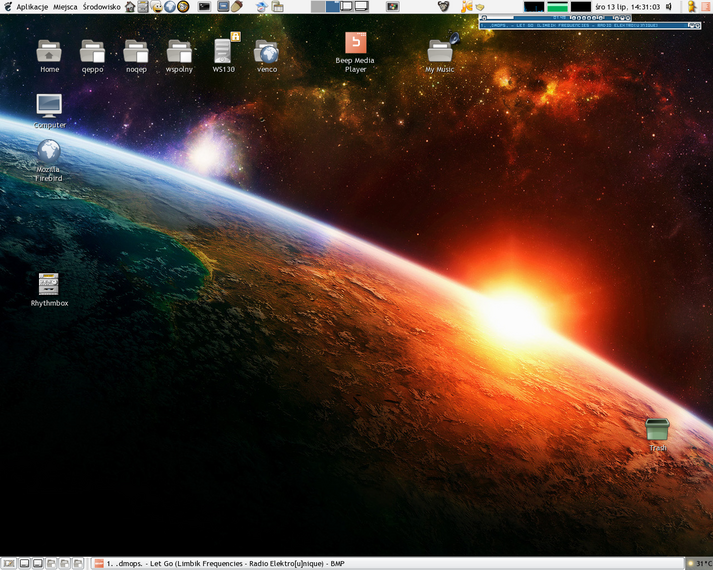The image size is (713, 570).
Task: Open the Home desktop folder
Action: (49, 56)
